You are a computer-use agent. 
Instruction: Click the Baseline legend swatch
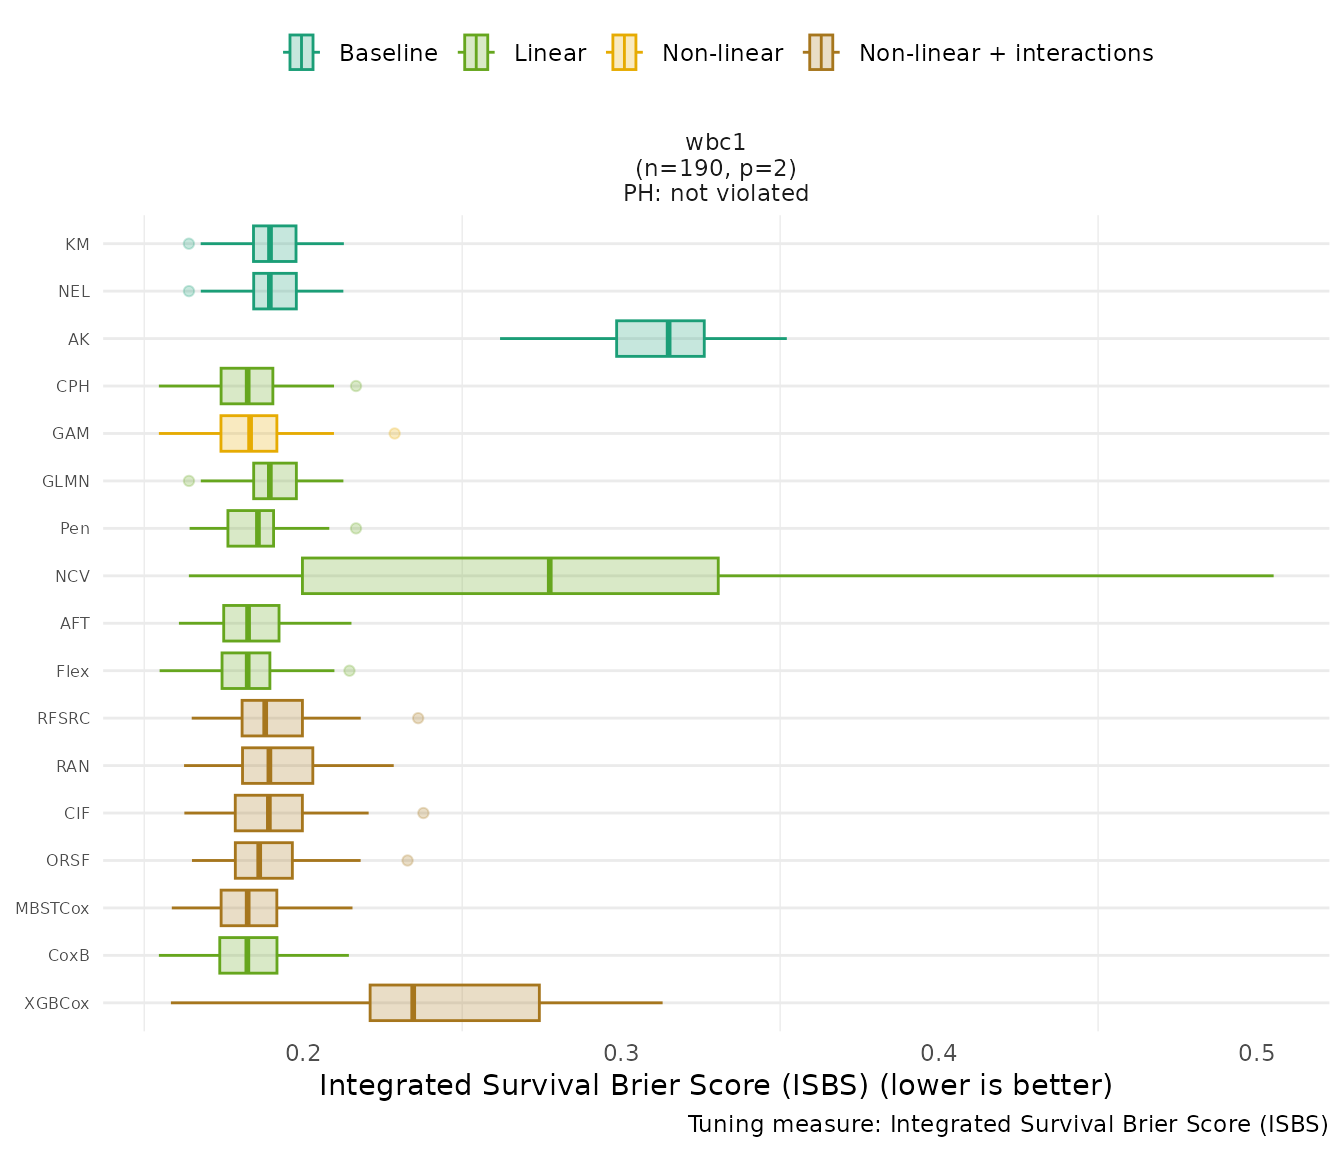point(301,53)
